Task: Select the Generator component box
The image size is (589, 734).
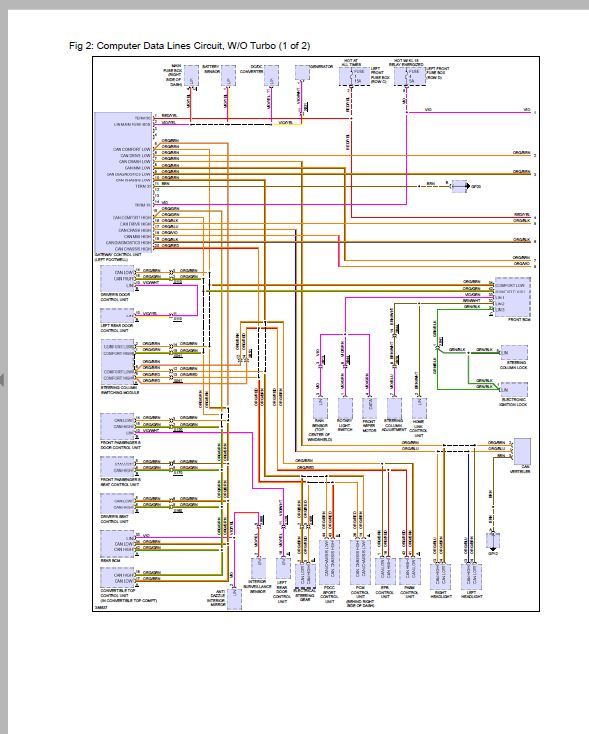Action: 302,73
